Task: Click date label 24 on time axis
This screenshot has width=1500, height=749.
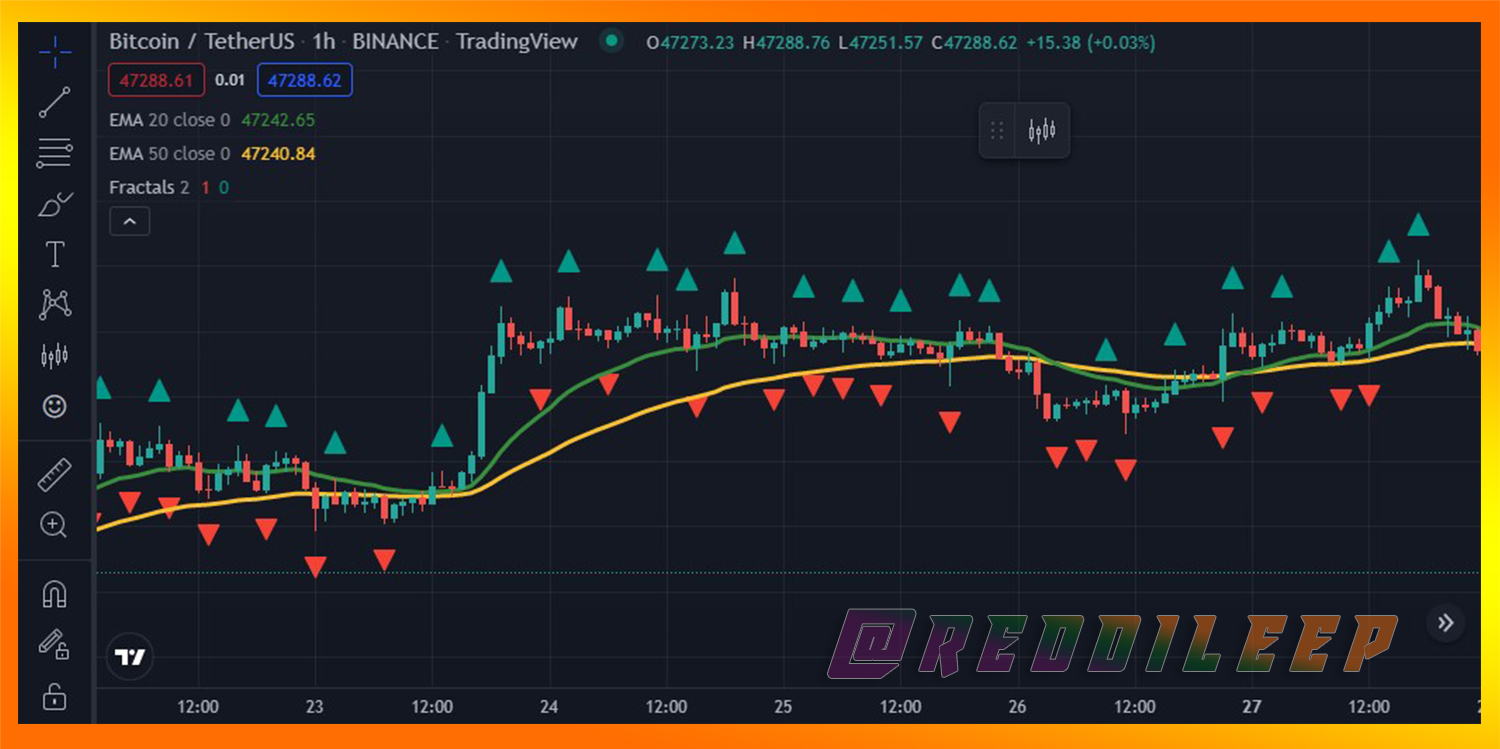Action: point(549,707)
